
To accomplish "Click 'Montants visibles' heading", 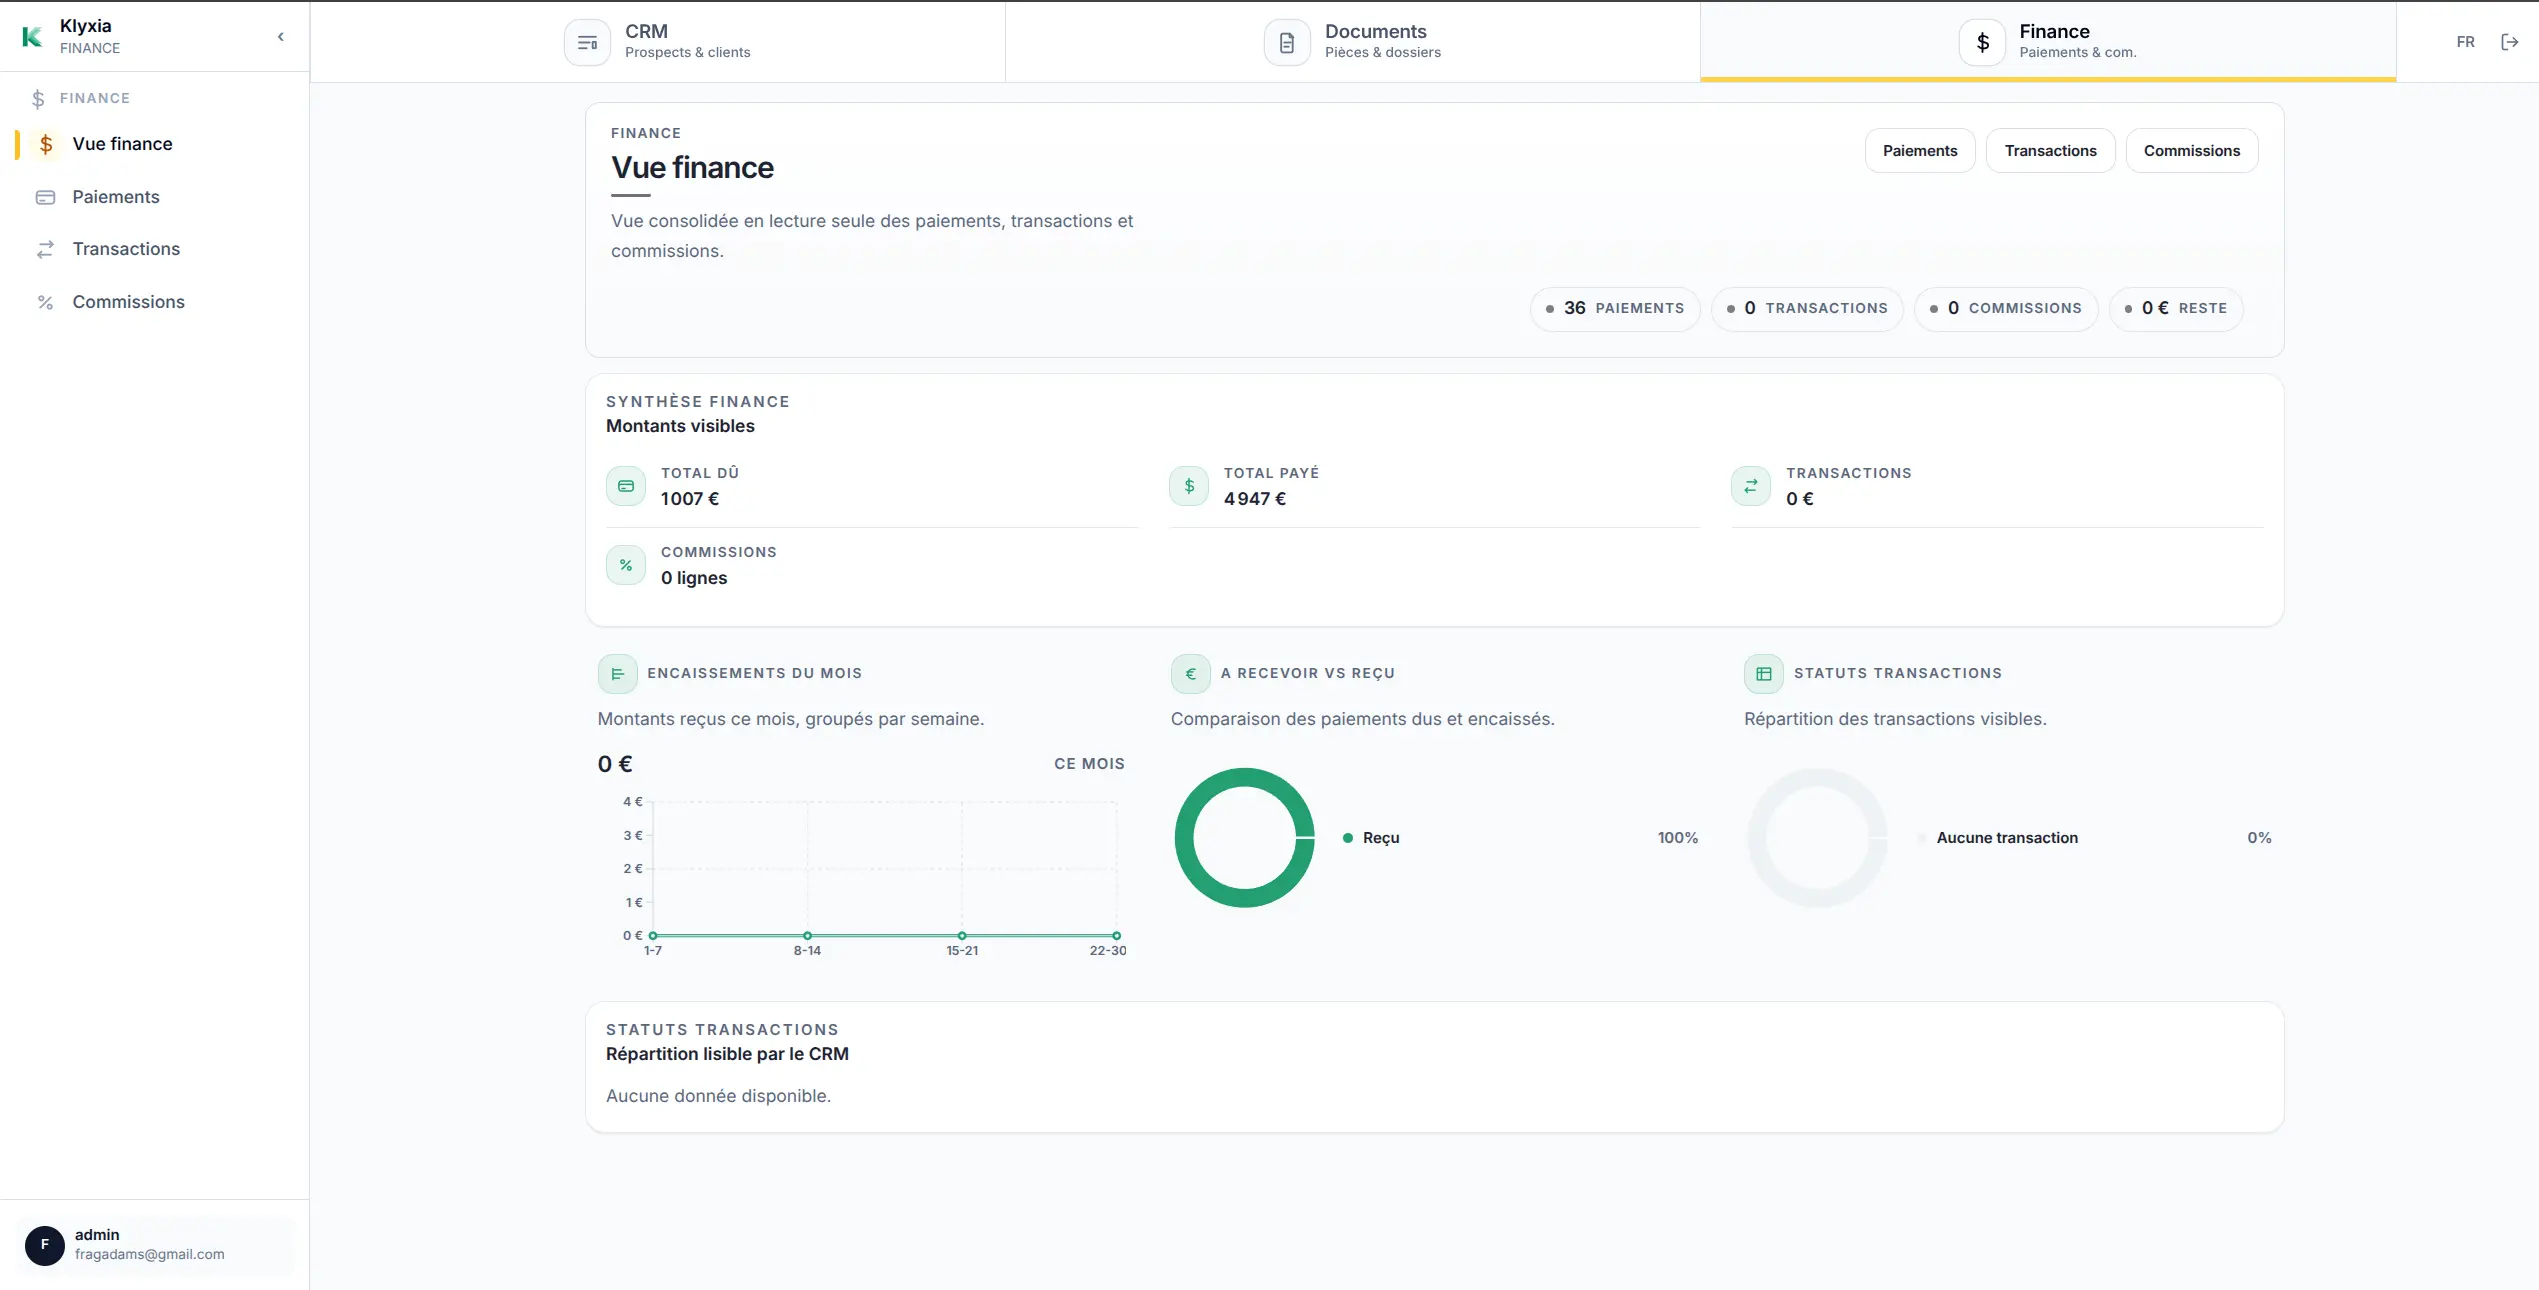I will click(x=680, y=426).
